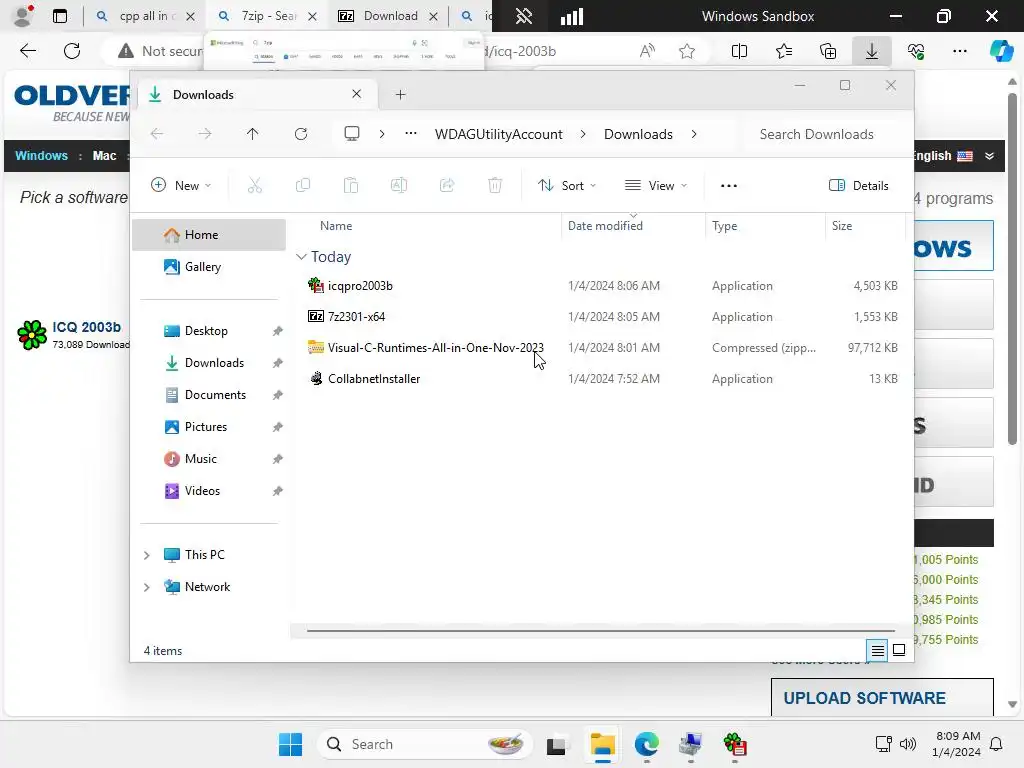Open the Copilot icon in Edge
Viewport: 1024px width, 768px height.
(x=1001, y=51)
